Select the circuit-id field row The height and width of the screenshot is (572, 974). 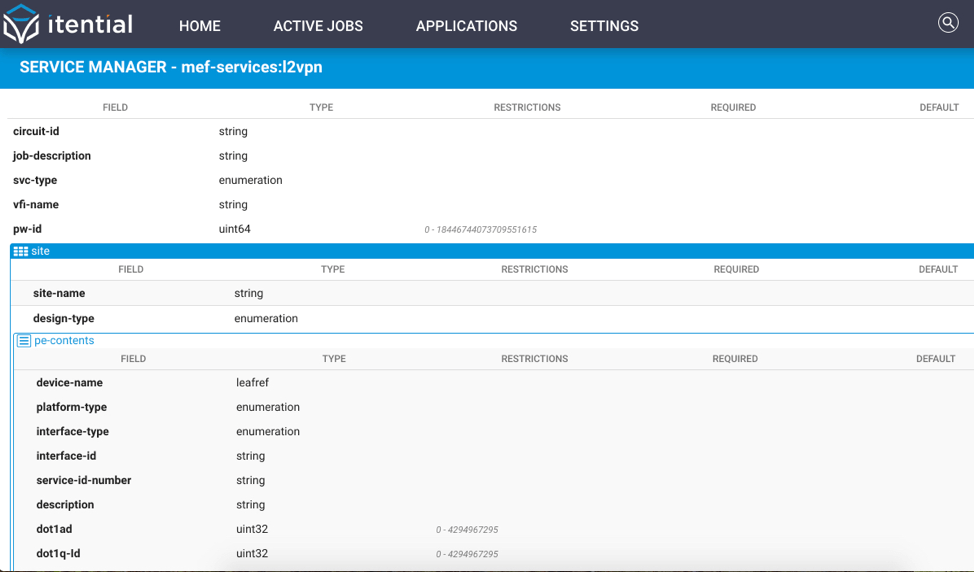pos(36,132)
